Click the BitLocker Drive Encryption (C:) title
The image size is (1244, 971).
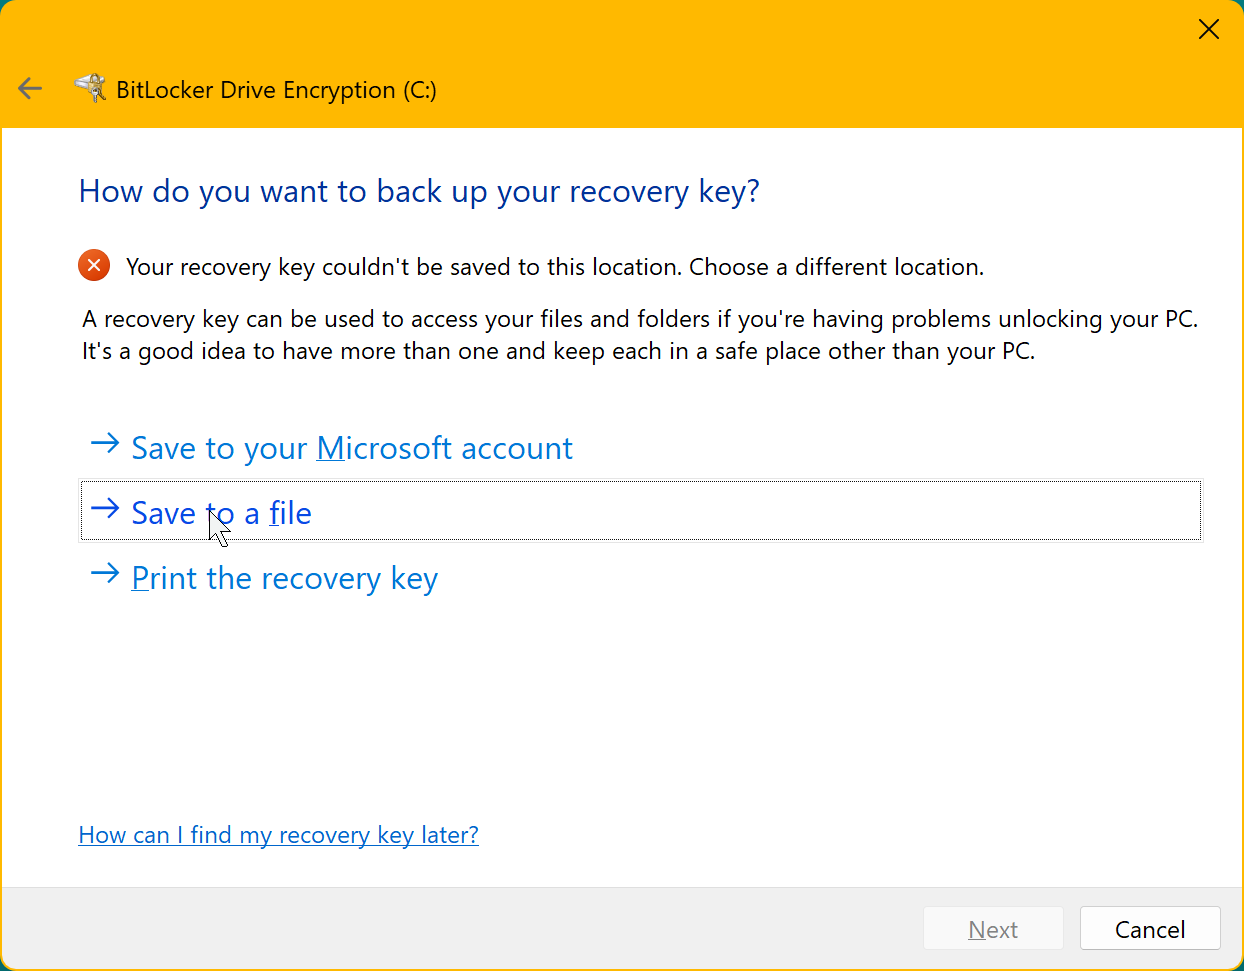pos(276,90)
